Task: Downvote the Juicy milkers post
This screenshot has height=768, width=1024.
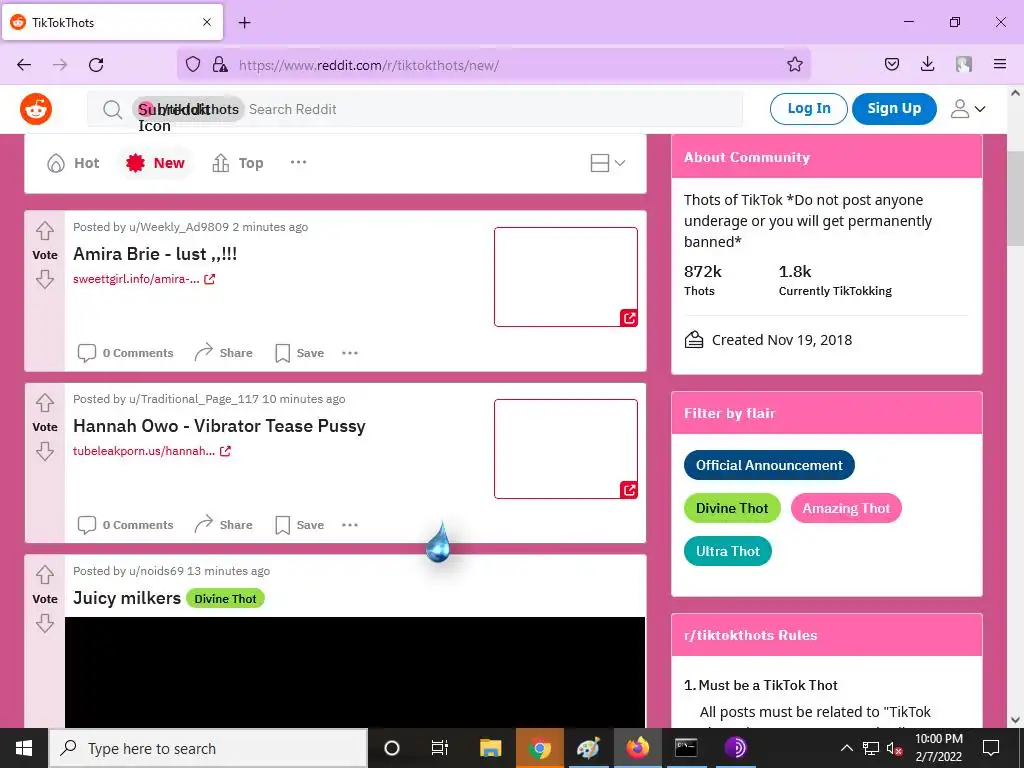Action: pos(44,624)
